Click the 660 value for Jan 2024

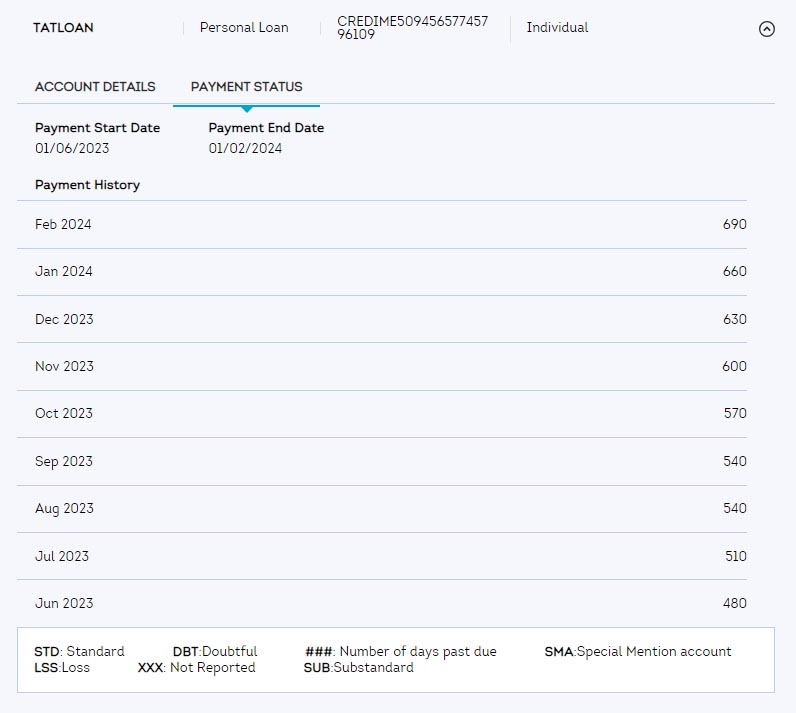point(734,271)
